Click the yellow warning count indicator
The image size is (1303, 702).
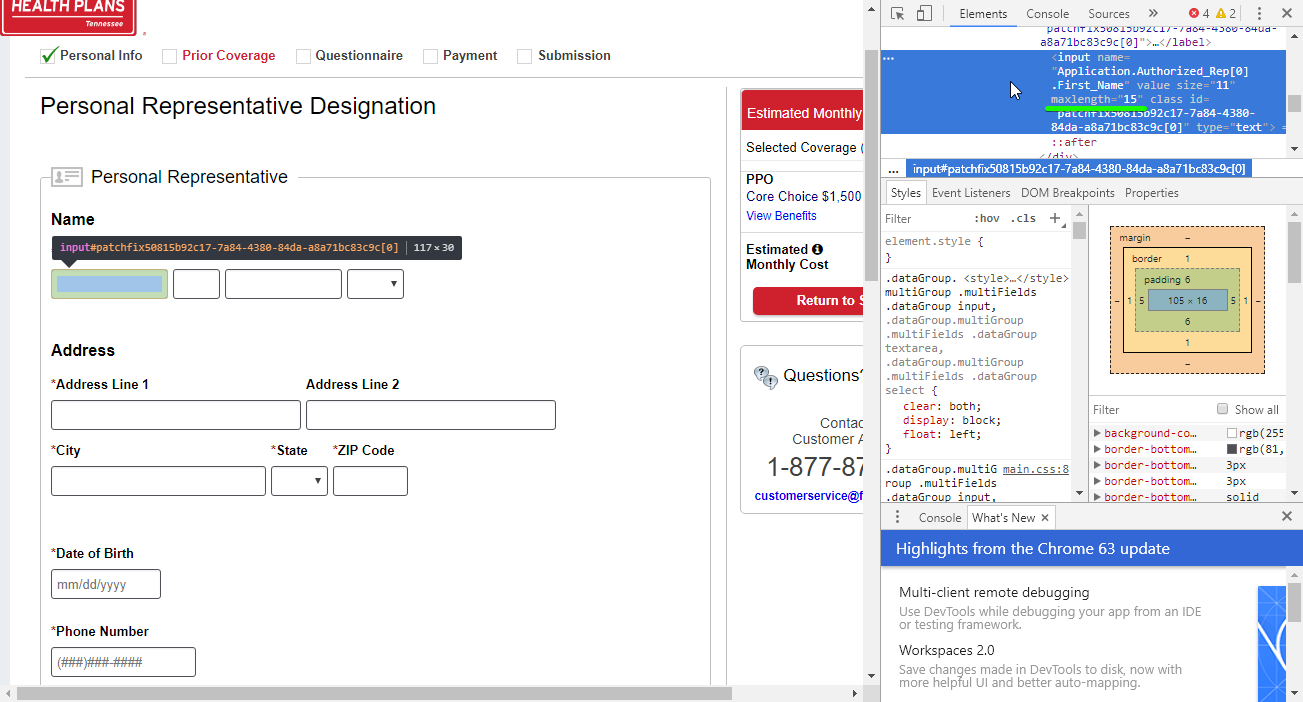point(1226,14)
